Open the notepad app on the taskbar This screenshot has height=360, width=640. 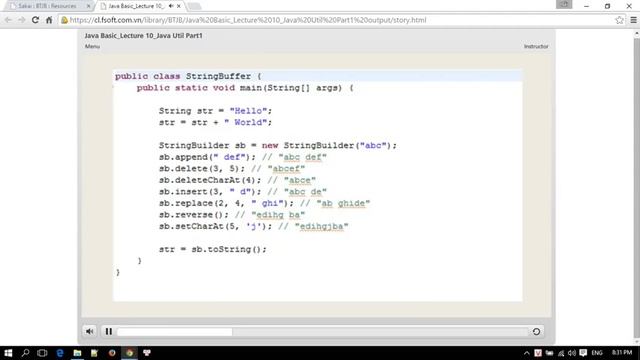pyautogui.click(x=94, y=353)
